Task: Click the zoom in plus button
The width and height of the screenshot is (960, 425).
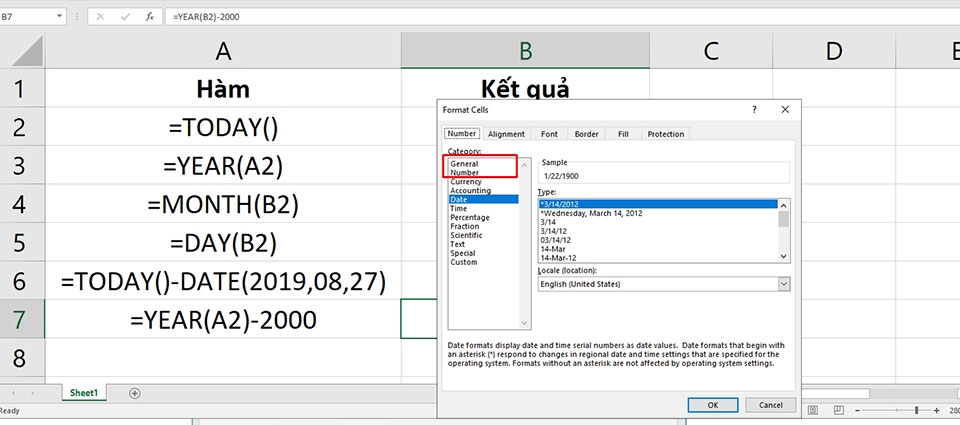Action: click(x=937, y=410)
